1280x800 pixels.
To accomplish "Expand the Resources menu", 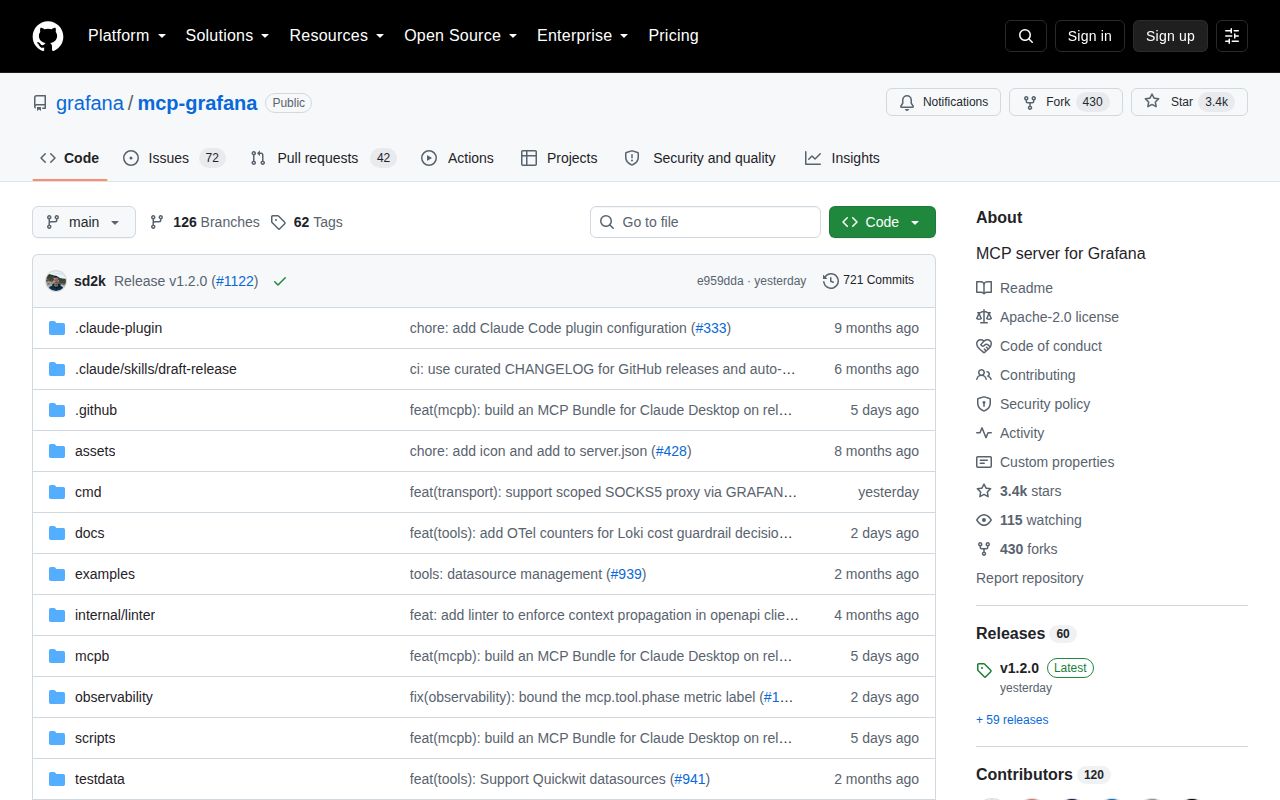I will pos(337,36).
